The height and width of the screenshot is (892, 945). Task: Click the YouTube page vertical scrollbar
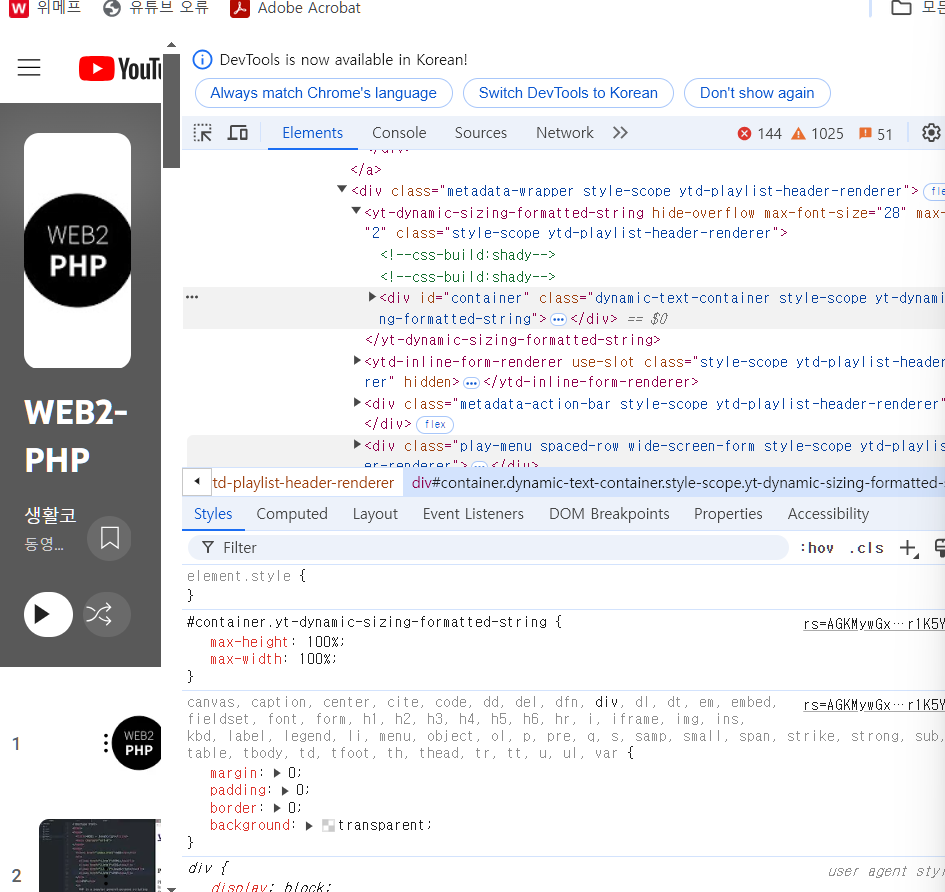(x=171, y=111)
